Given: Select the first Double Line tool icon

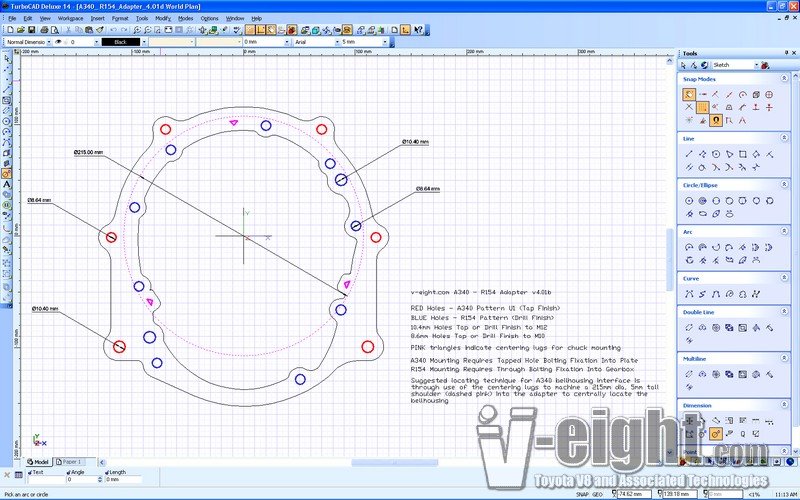Looking at the screenshot, I should [x=689, y=327].
